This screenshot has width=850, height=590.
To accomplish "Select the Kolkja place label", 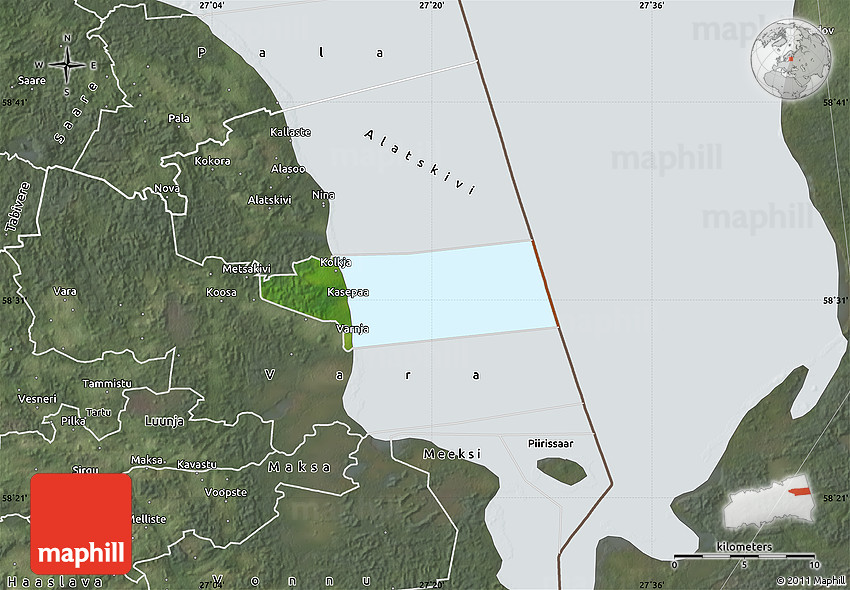I will [x=333, y=262].
